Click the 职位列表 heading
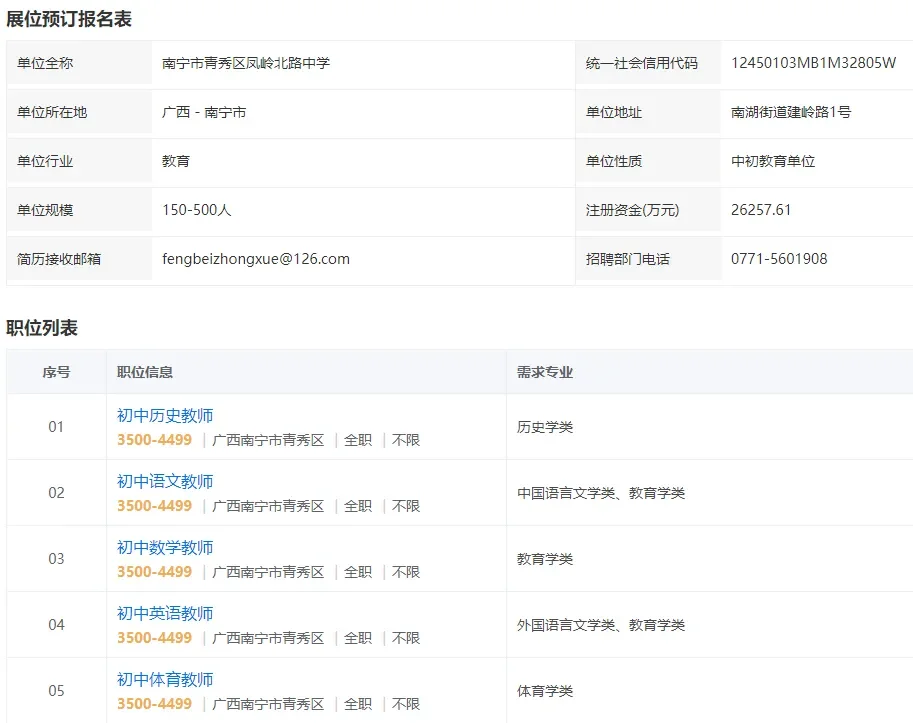This screenshot has height=723, width=913. tap(42, 328)
